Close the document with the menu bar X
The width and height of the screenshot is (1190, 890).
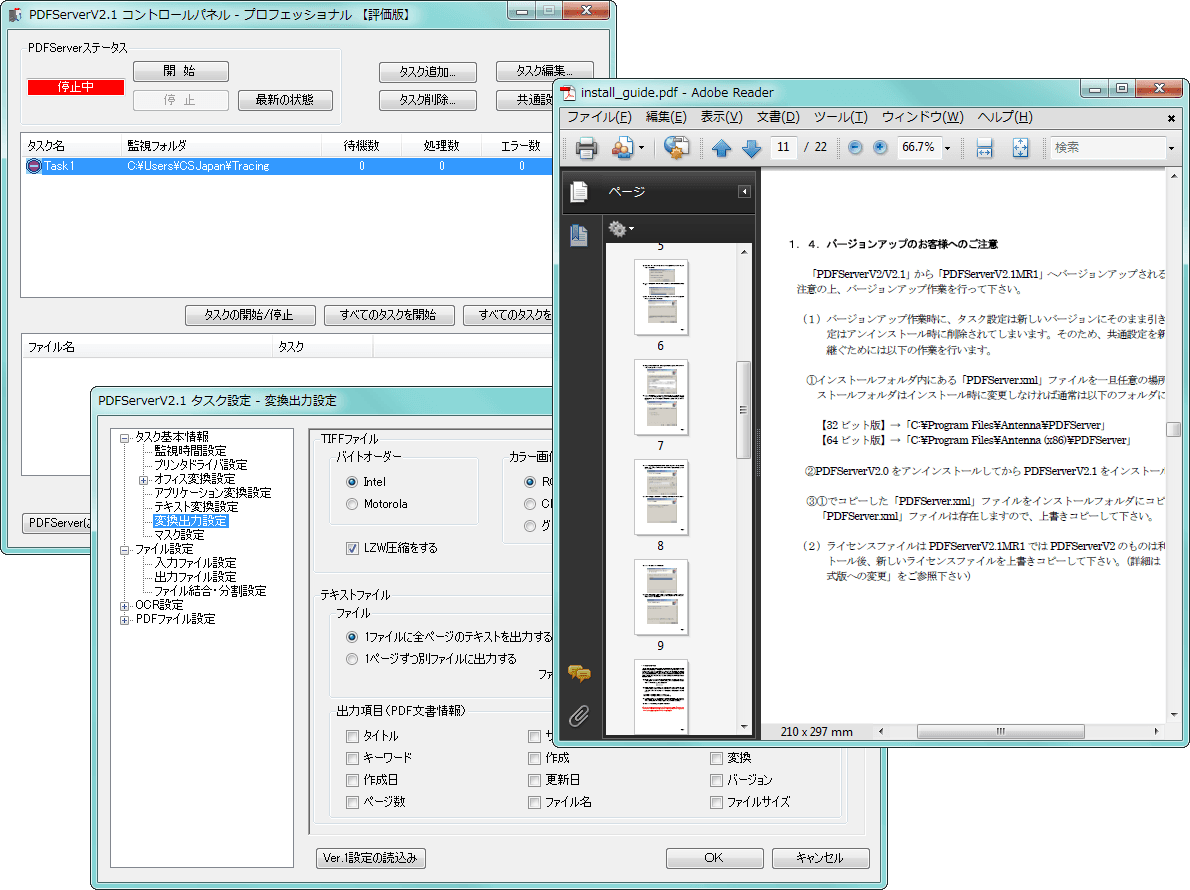coord(1171,118)
